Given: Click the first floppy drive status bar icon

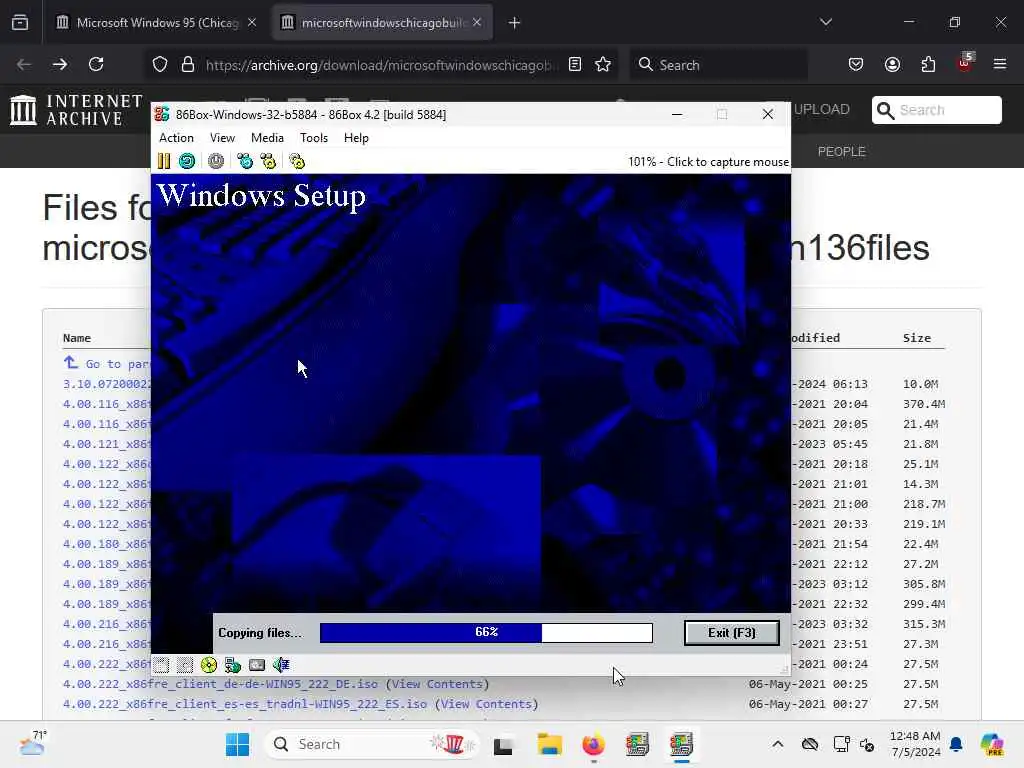Looking at the screenshot, I should (162, 665).
